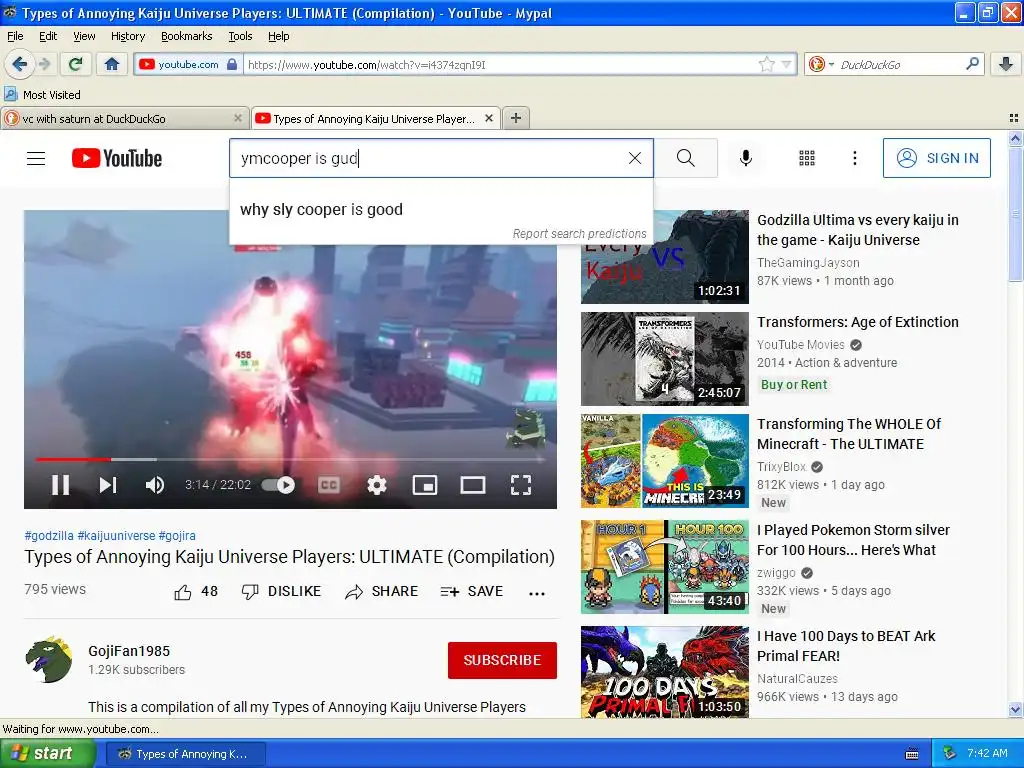Click the GojiFan1985 channel name
Viewport: 1024px width, 768px height.
(129, 651)
